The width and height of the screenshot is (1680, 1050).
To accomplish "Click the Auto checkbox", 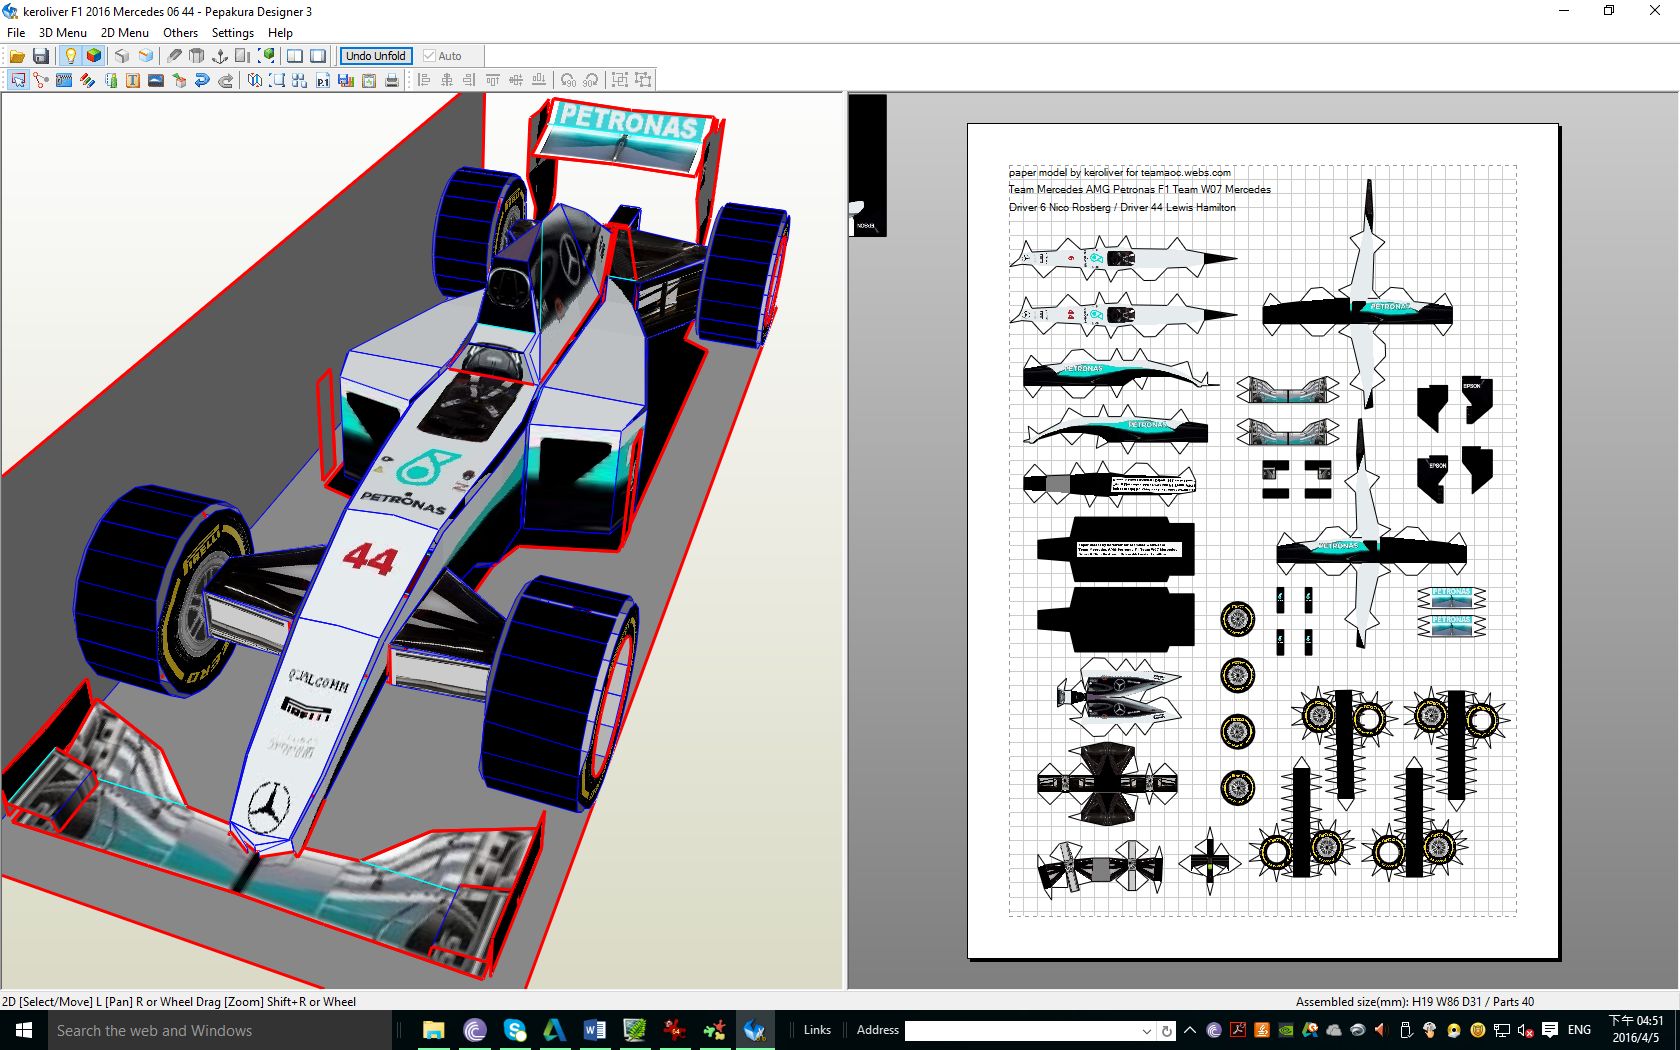I will tap(430, 56).
